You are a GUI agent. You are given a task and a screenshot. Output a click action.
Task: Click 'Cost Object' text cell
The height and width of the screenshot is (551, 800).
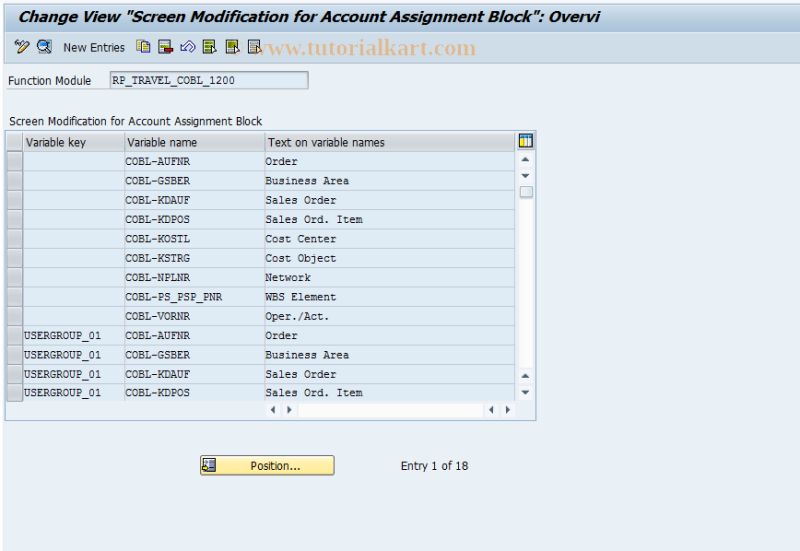pyautogui.click(x=390, y=258)
